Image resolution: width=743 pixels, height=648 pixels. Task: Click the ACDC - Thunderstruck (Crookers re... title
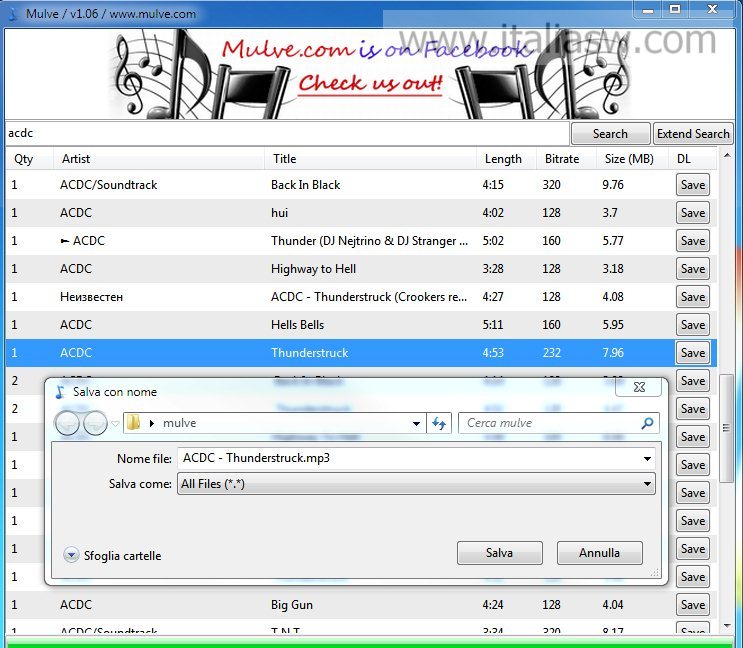[x=369, y=297]
